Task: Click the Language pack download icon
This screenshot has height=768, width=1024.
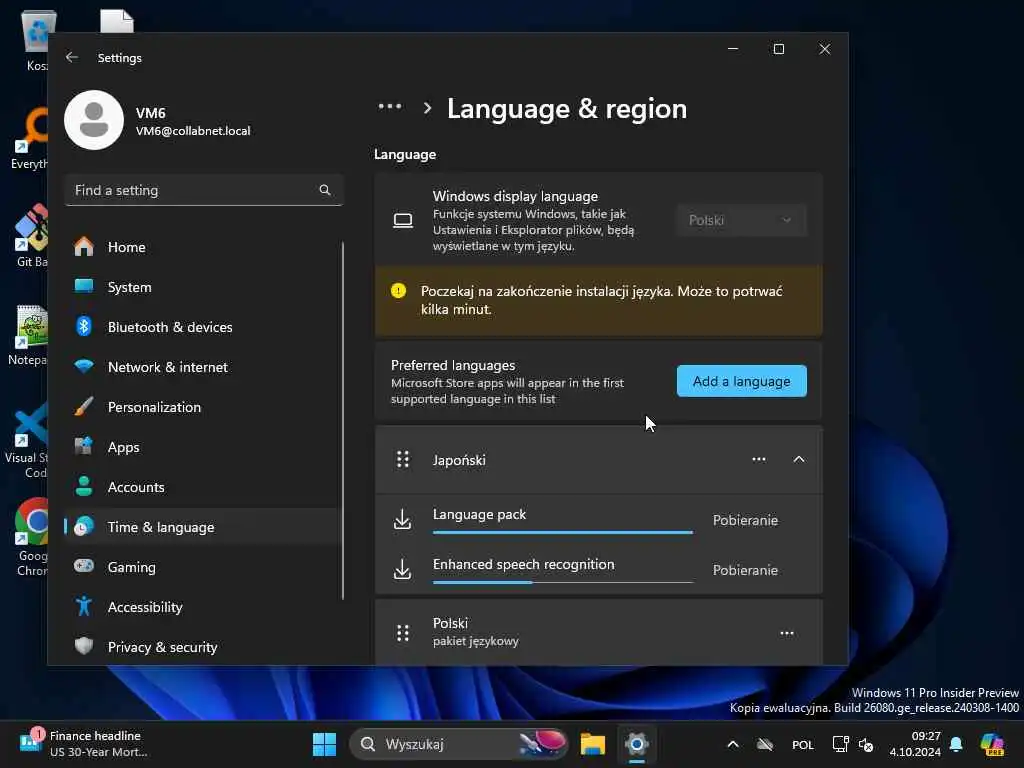Action: tap(403, 520)
